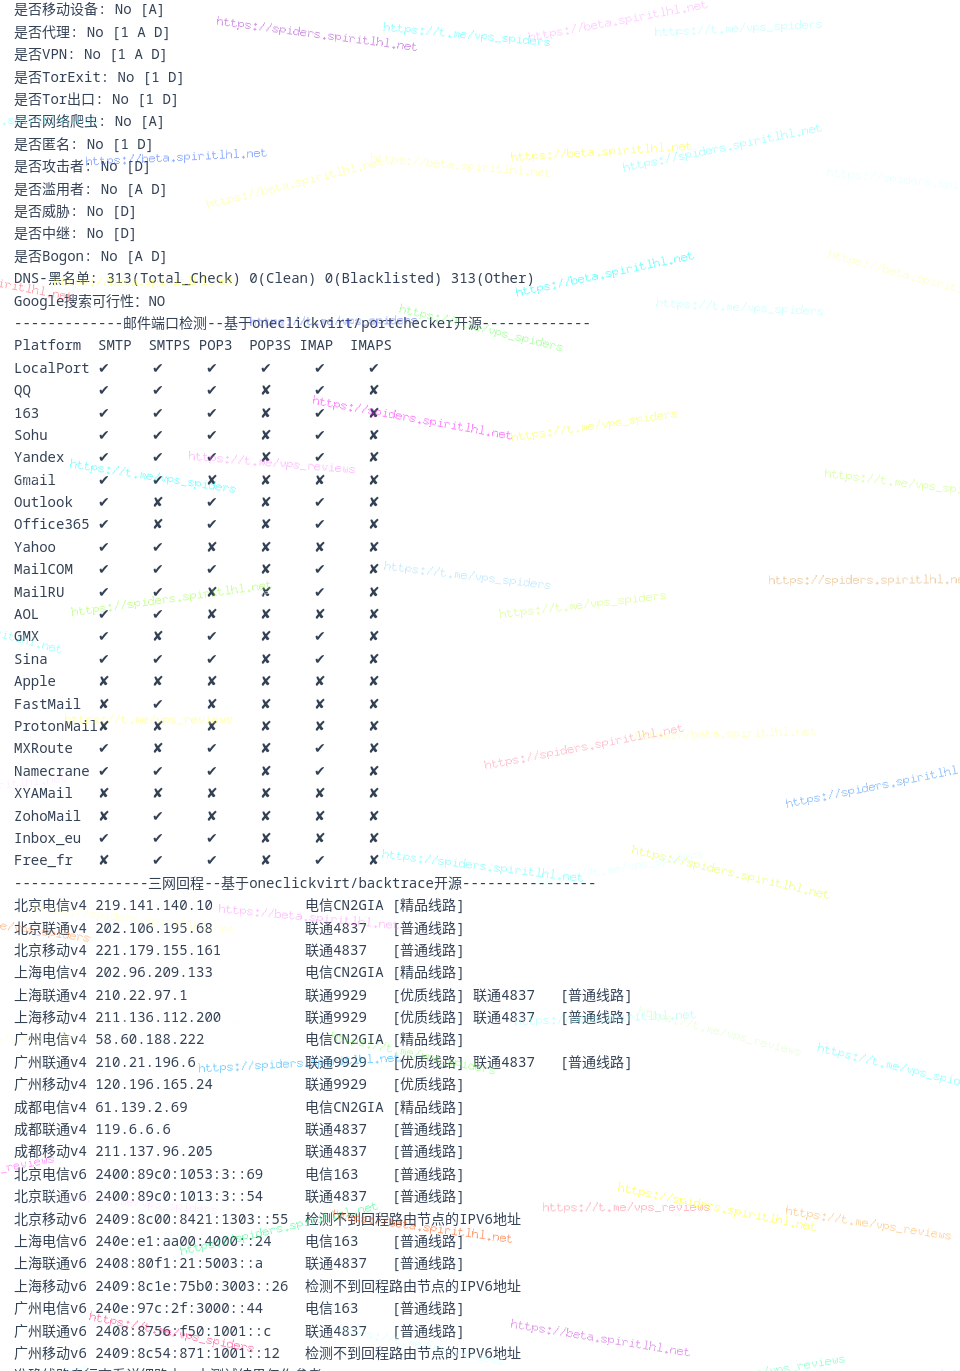
Task: Select the 'MailCOM' row label
Action: 44,570
